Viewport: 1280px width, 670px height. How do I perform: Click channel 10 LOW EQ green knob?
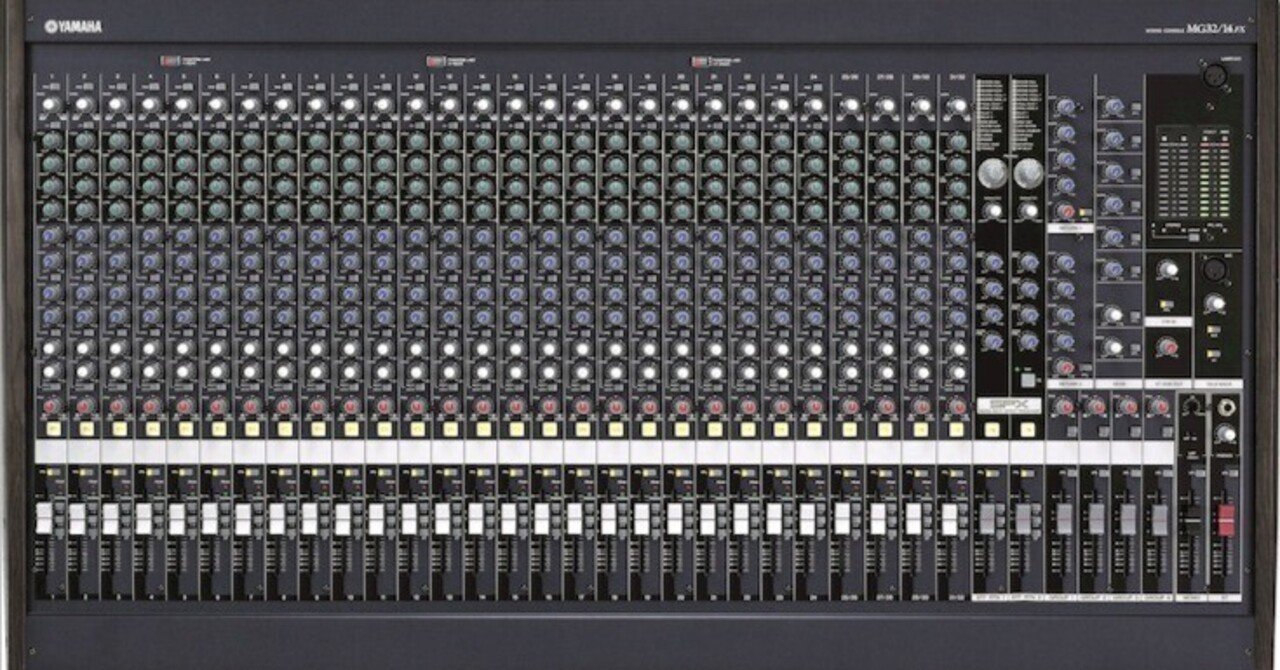(349, 209)
